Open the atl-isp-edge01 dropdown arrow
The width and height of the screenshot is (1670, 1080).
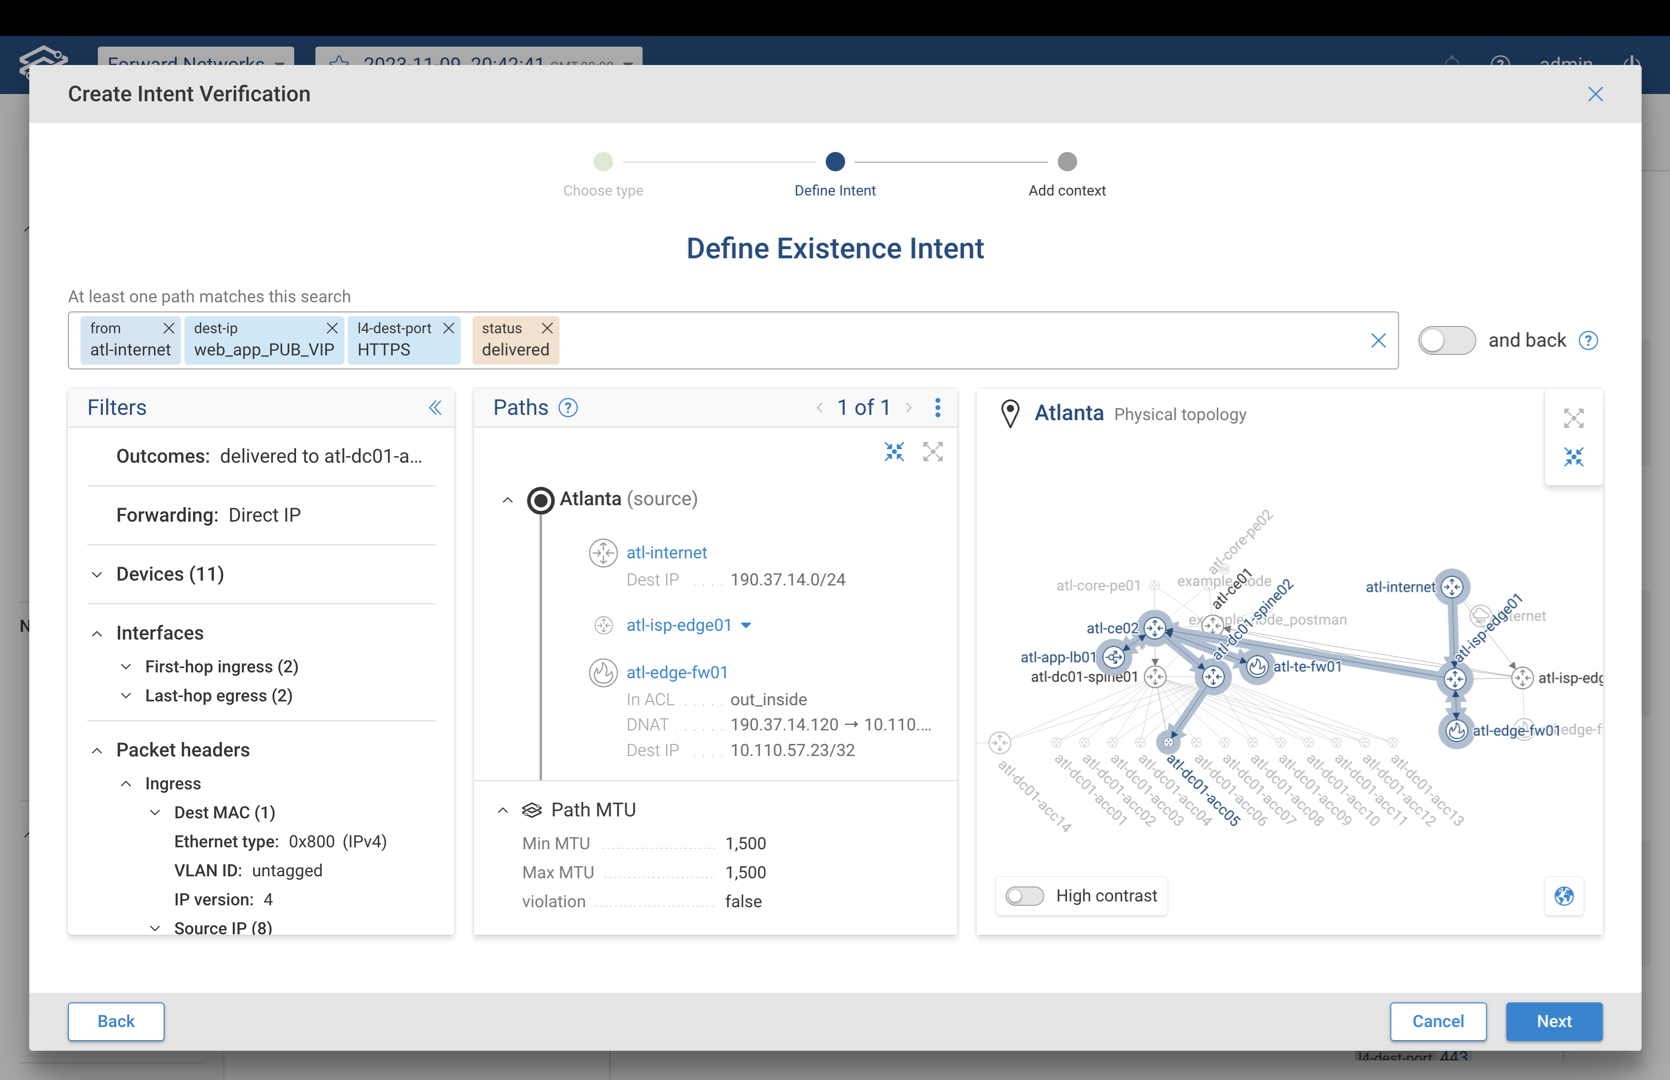click(x=746, y=626)
